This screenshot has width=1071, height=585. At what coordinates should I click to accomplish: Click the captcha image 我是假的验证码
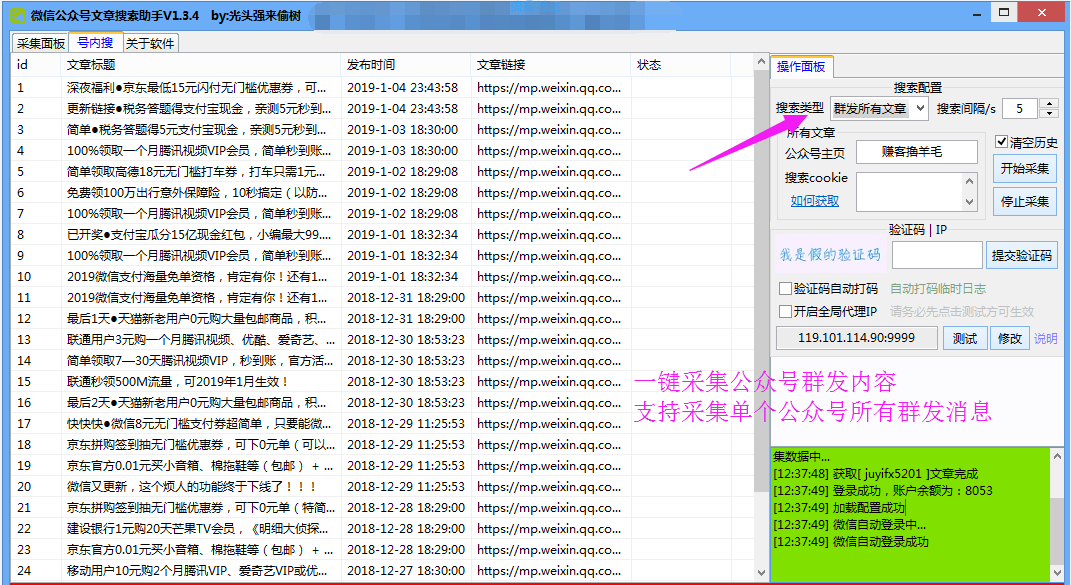(x=830, y=255)
